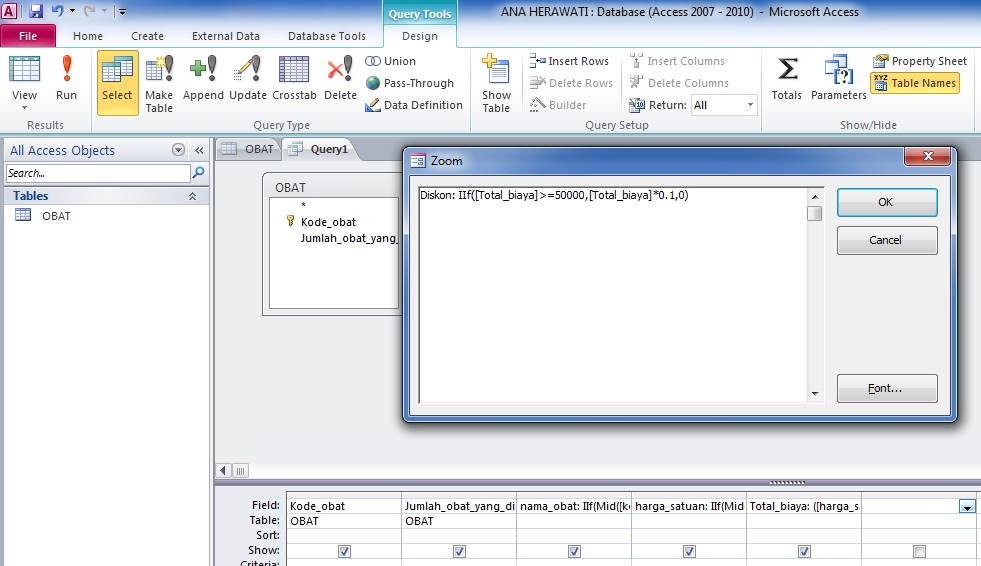This screenshot has width=981, height=566.
Task: Click the Access application icon in title bar
Action: (x=10, y=11)
